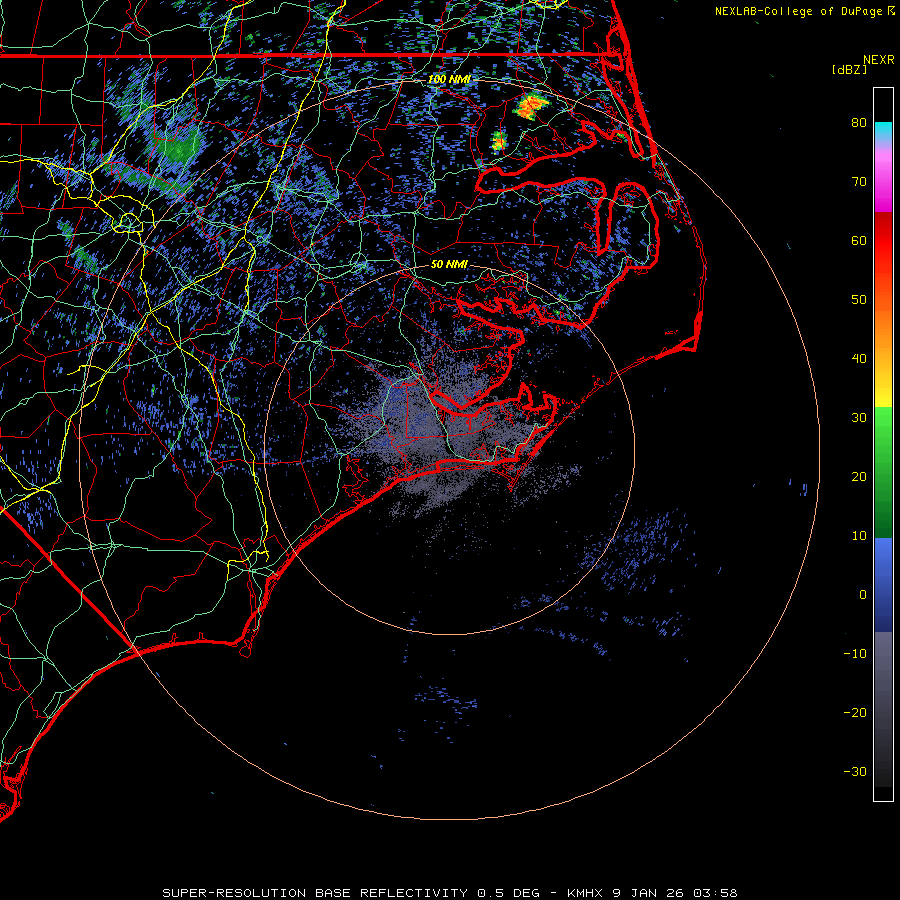
Task: Click the 40 value on the dBZ scale
Action: tap(859, 359)
